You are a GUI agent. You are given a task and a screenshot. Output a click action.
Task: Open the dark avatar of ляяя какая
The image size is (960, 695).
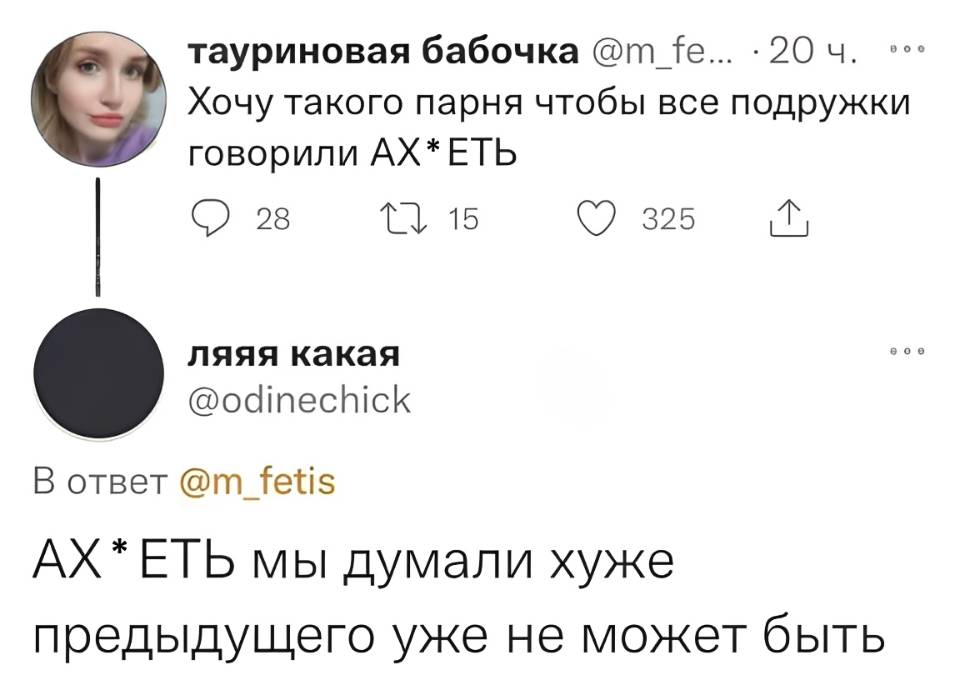pyautogui.click(x=98, y=372)
